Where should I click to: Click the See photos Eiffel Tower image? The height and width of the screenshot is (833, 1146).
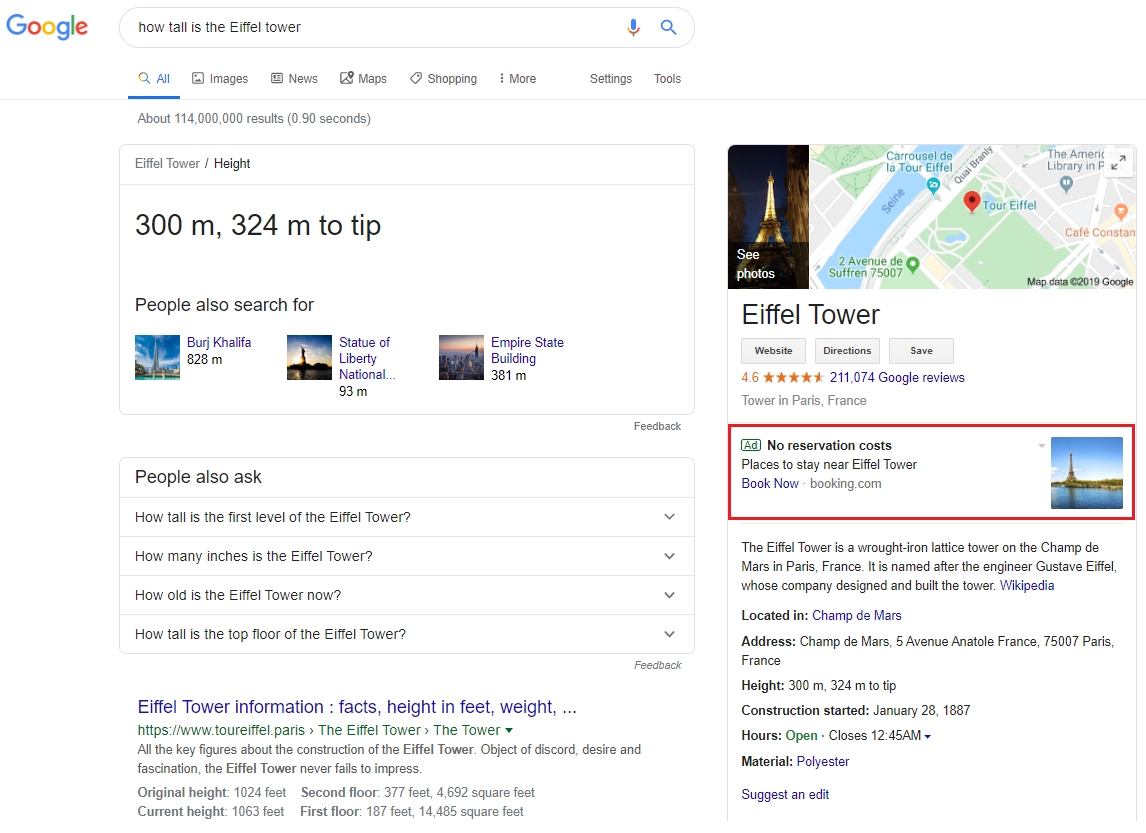[768, 216]
